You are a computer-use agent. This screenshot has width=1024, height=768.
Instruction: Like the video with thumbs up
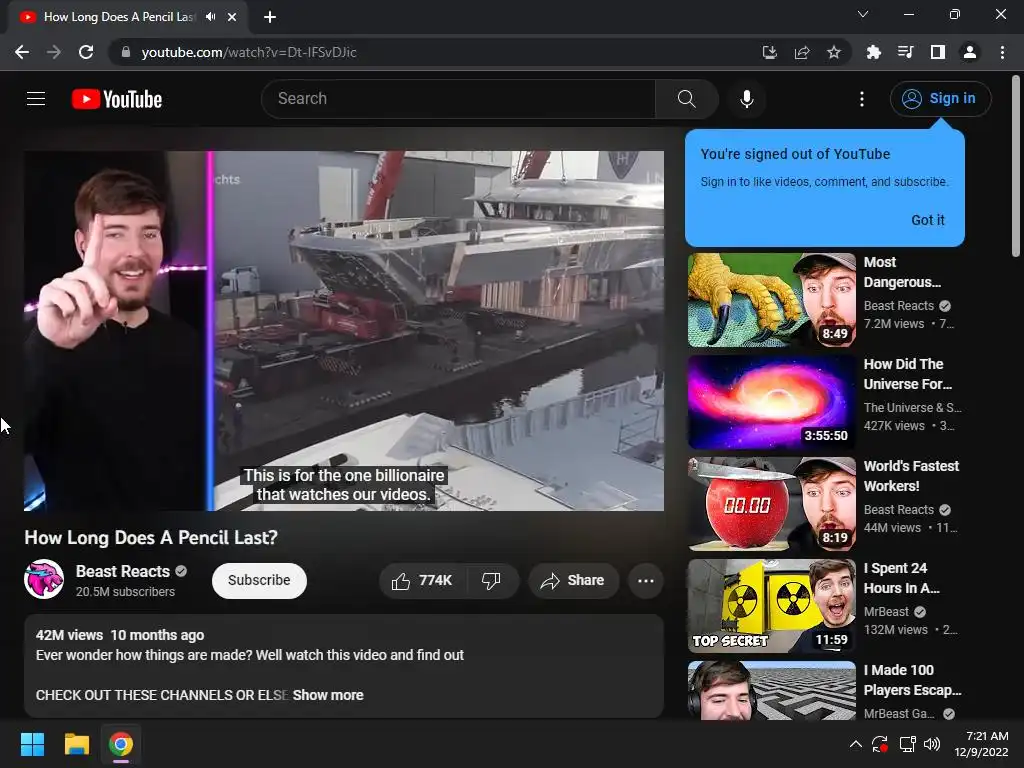(423, 581)
